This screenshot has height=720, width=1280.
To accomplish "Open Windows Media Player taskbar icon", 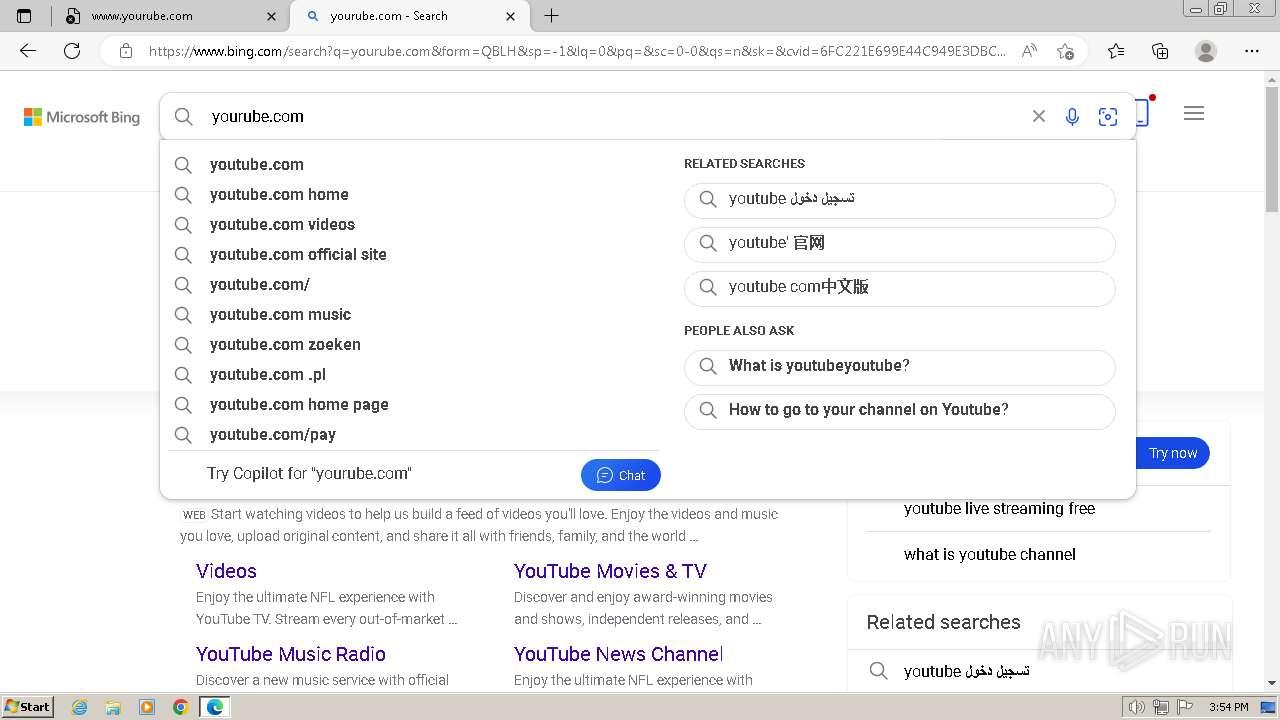I will tap(147, 707).
